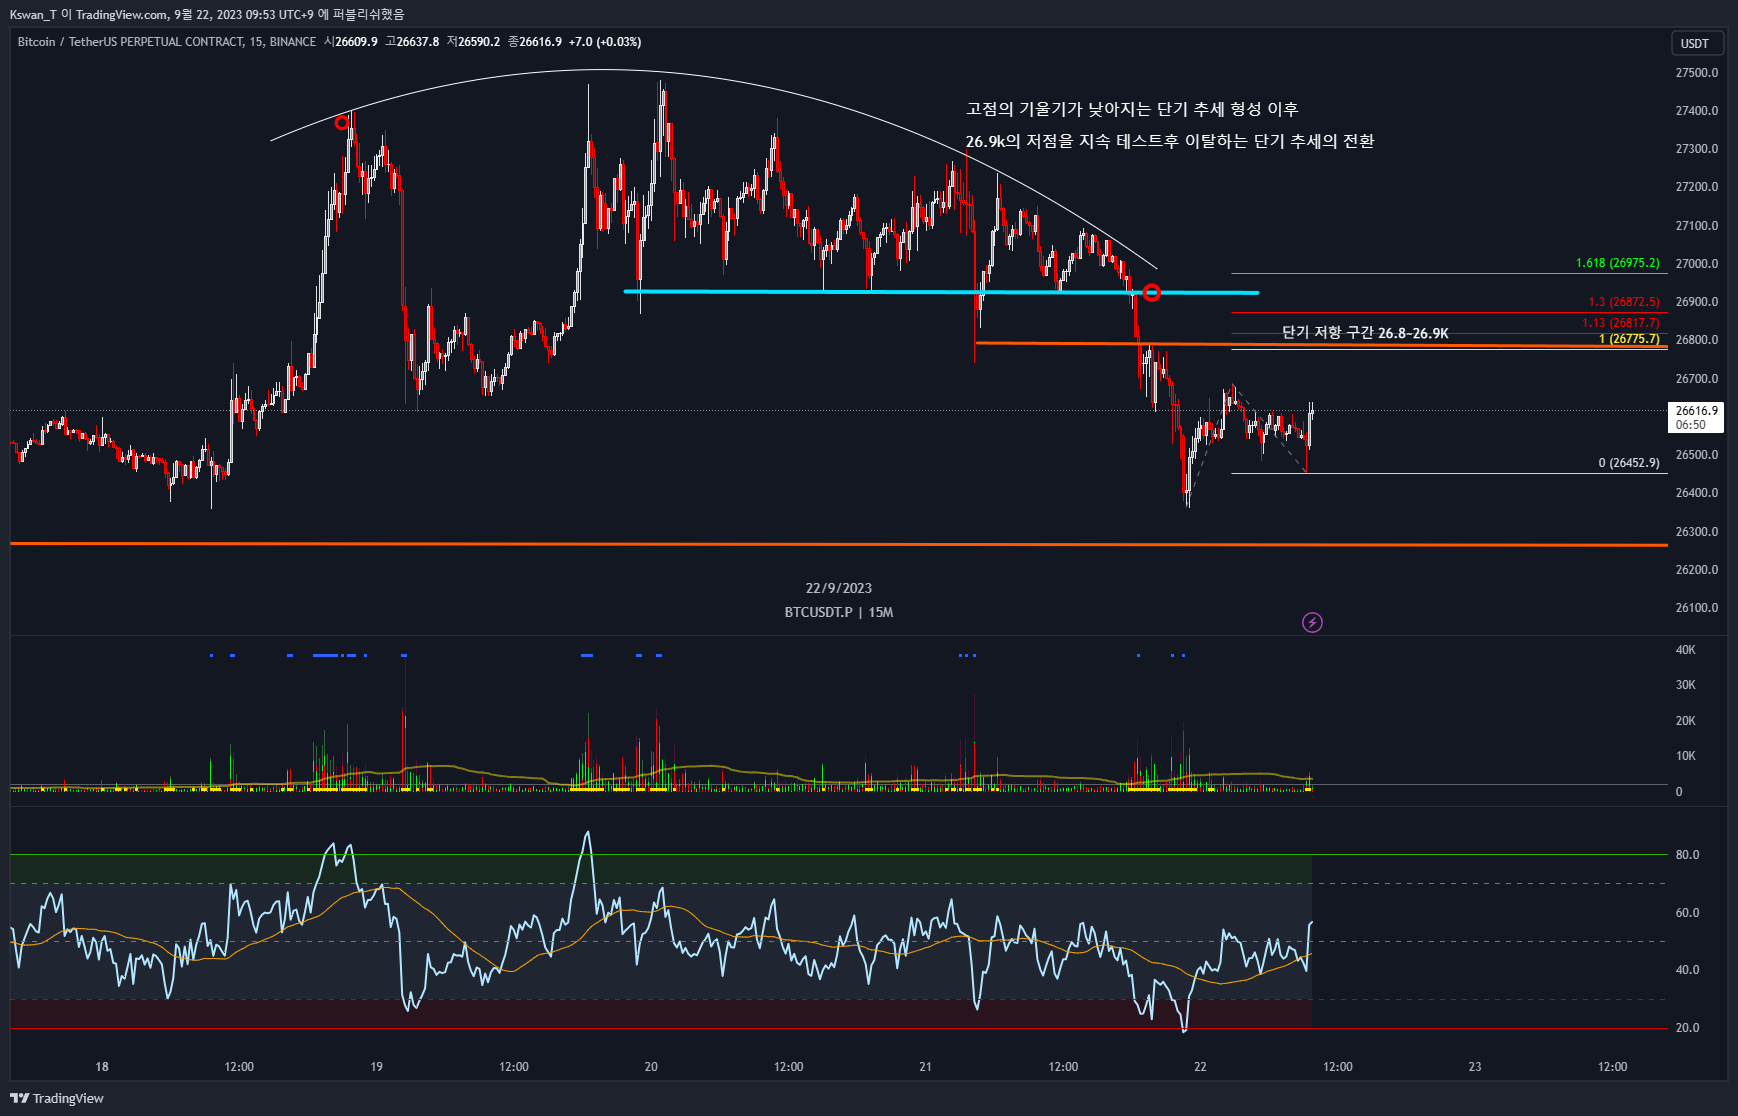This screenshot has height=1116, width=1738.
Task: Click the 19 date on time axis
Action: point(377,1067)
